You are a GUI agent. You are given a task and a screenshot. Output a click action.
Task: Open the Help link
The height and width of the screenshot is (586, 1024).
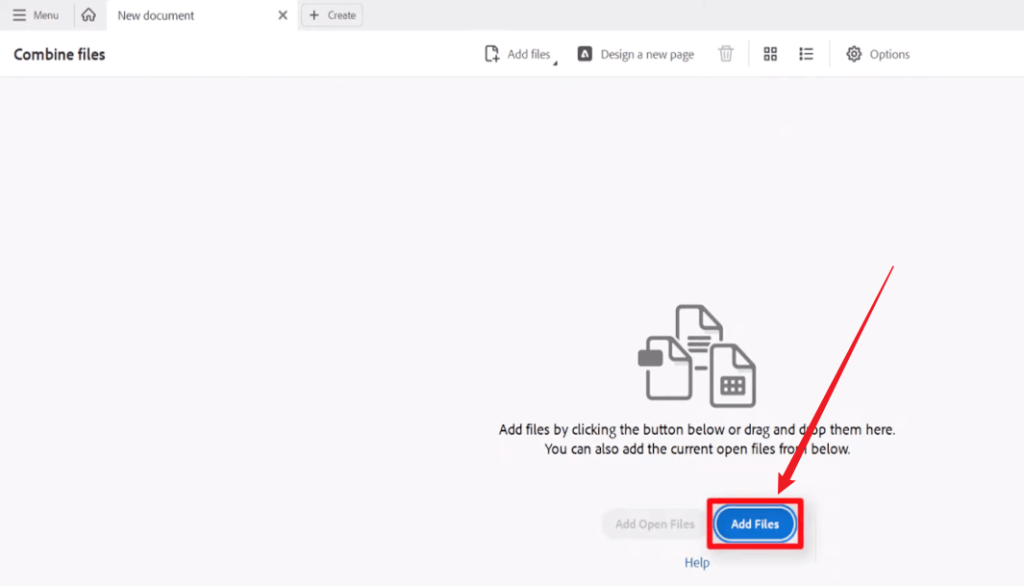pyautogui.click(x=697, y=562)
